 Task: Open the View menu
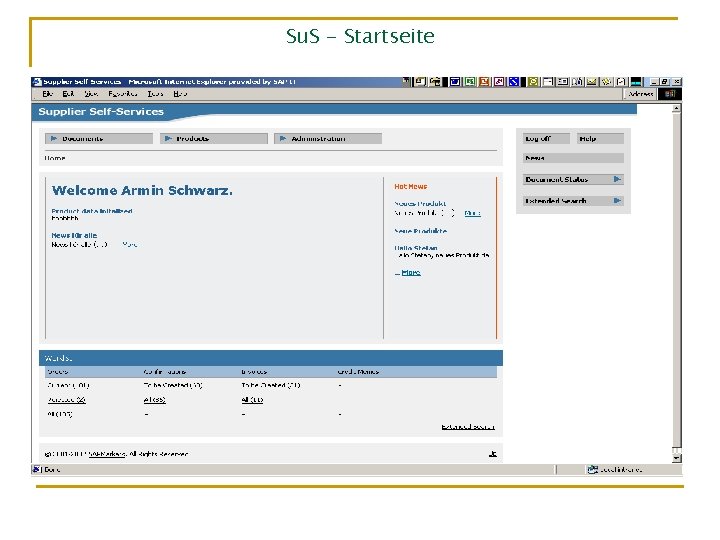pyautogui.click(x=91, y=94)
